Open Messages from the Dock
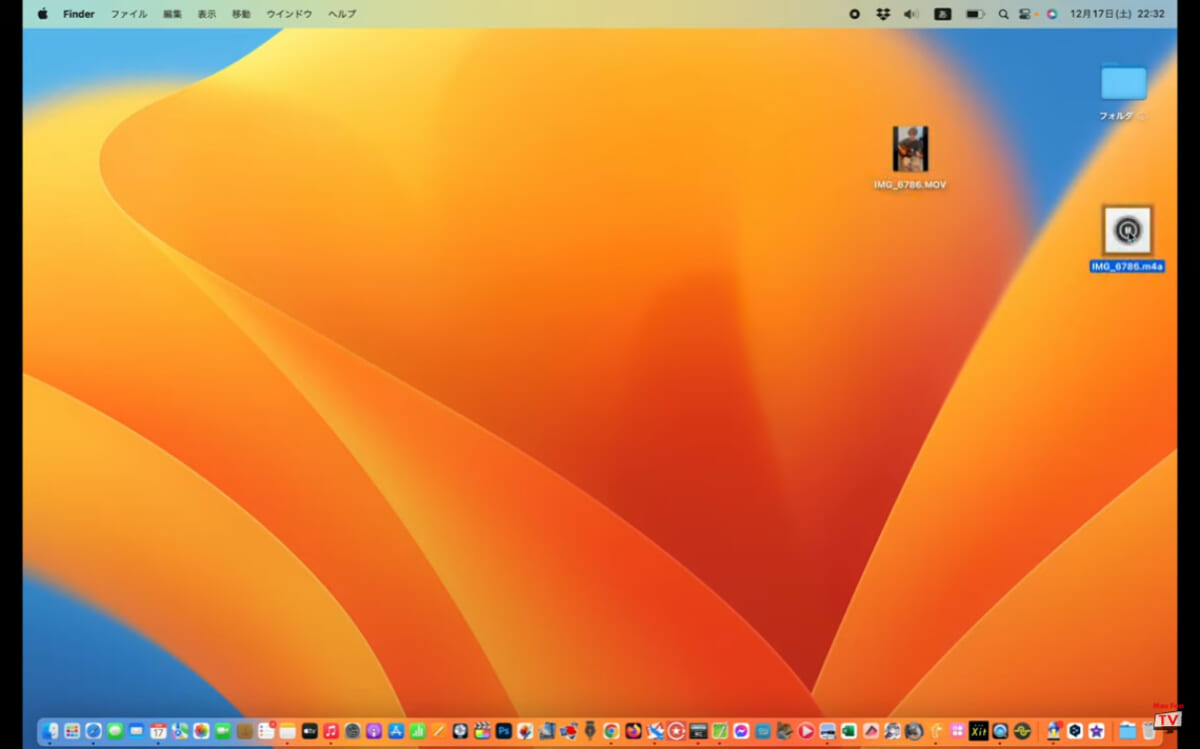This screenshot has height=749, width=1200. click(115, 731)
